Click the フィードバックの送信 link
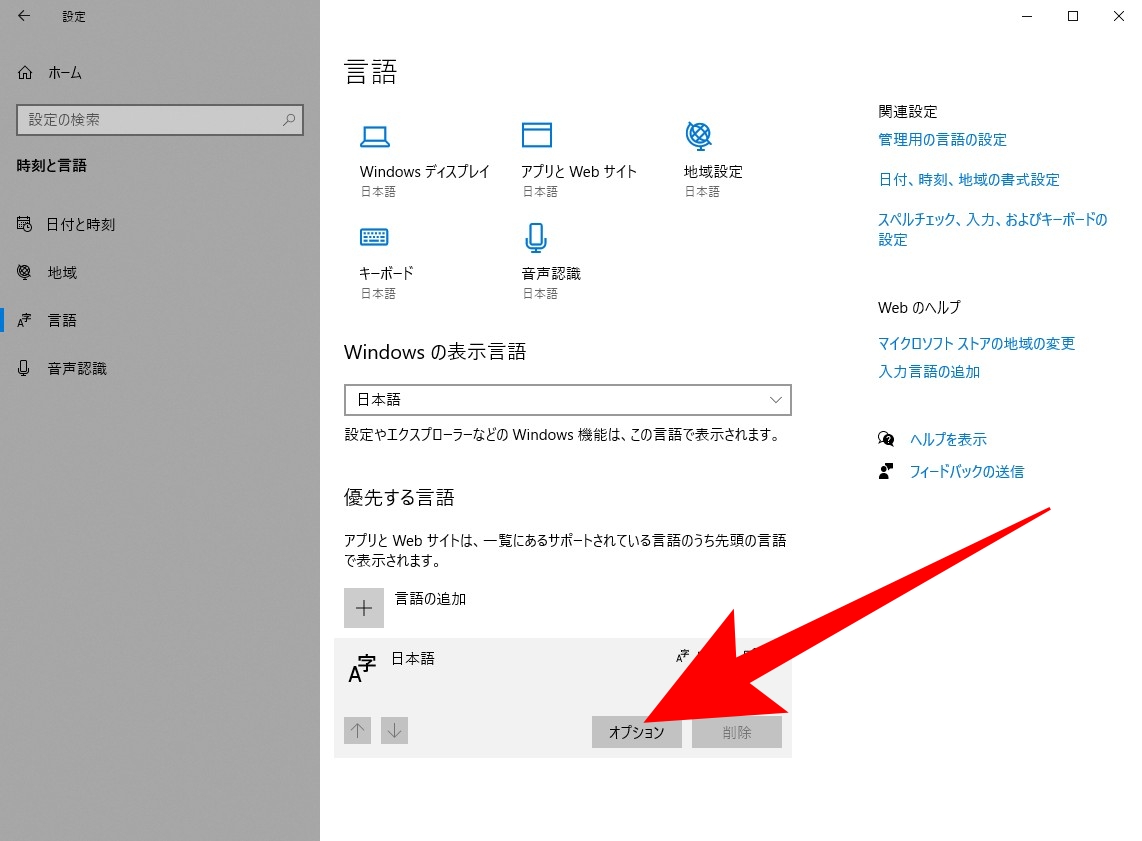 (966, 472)
